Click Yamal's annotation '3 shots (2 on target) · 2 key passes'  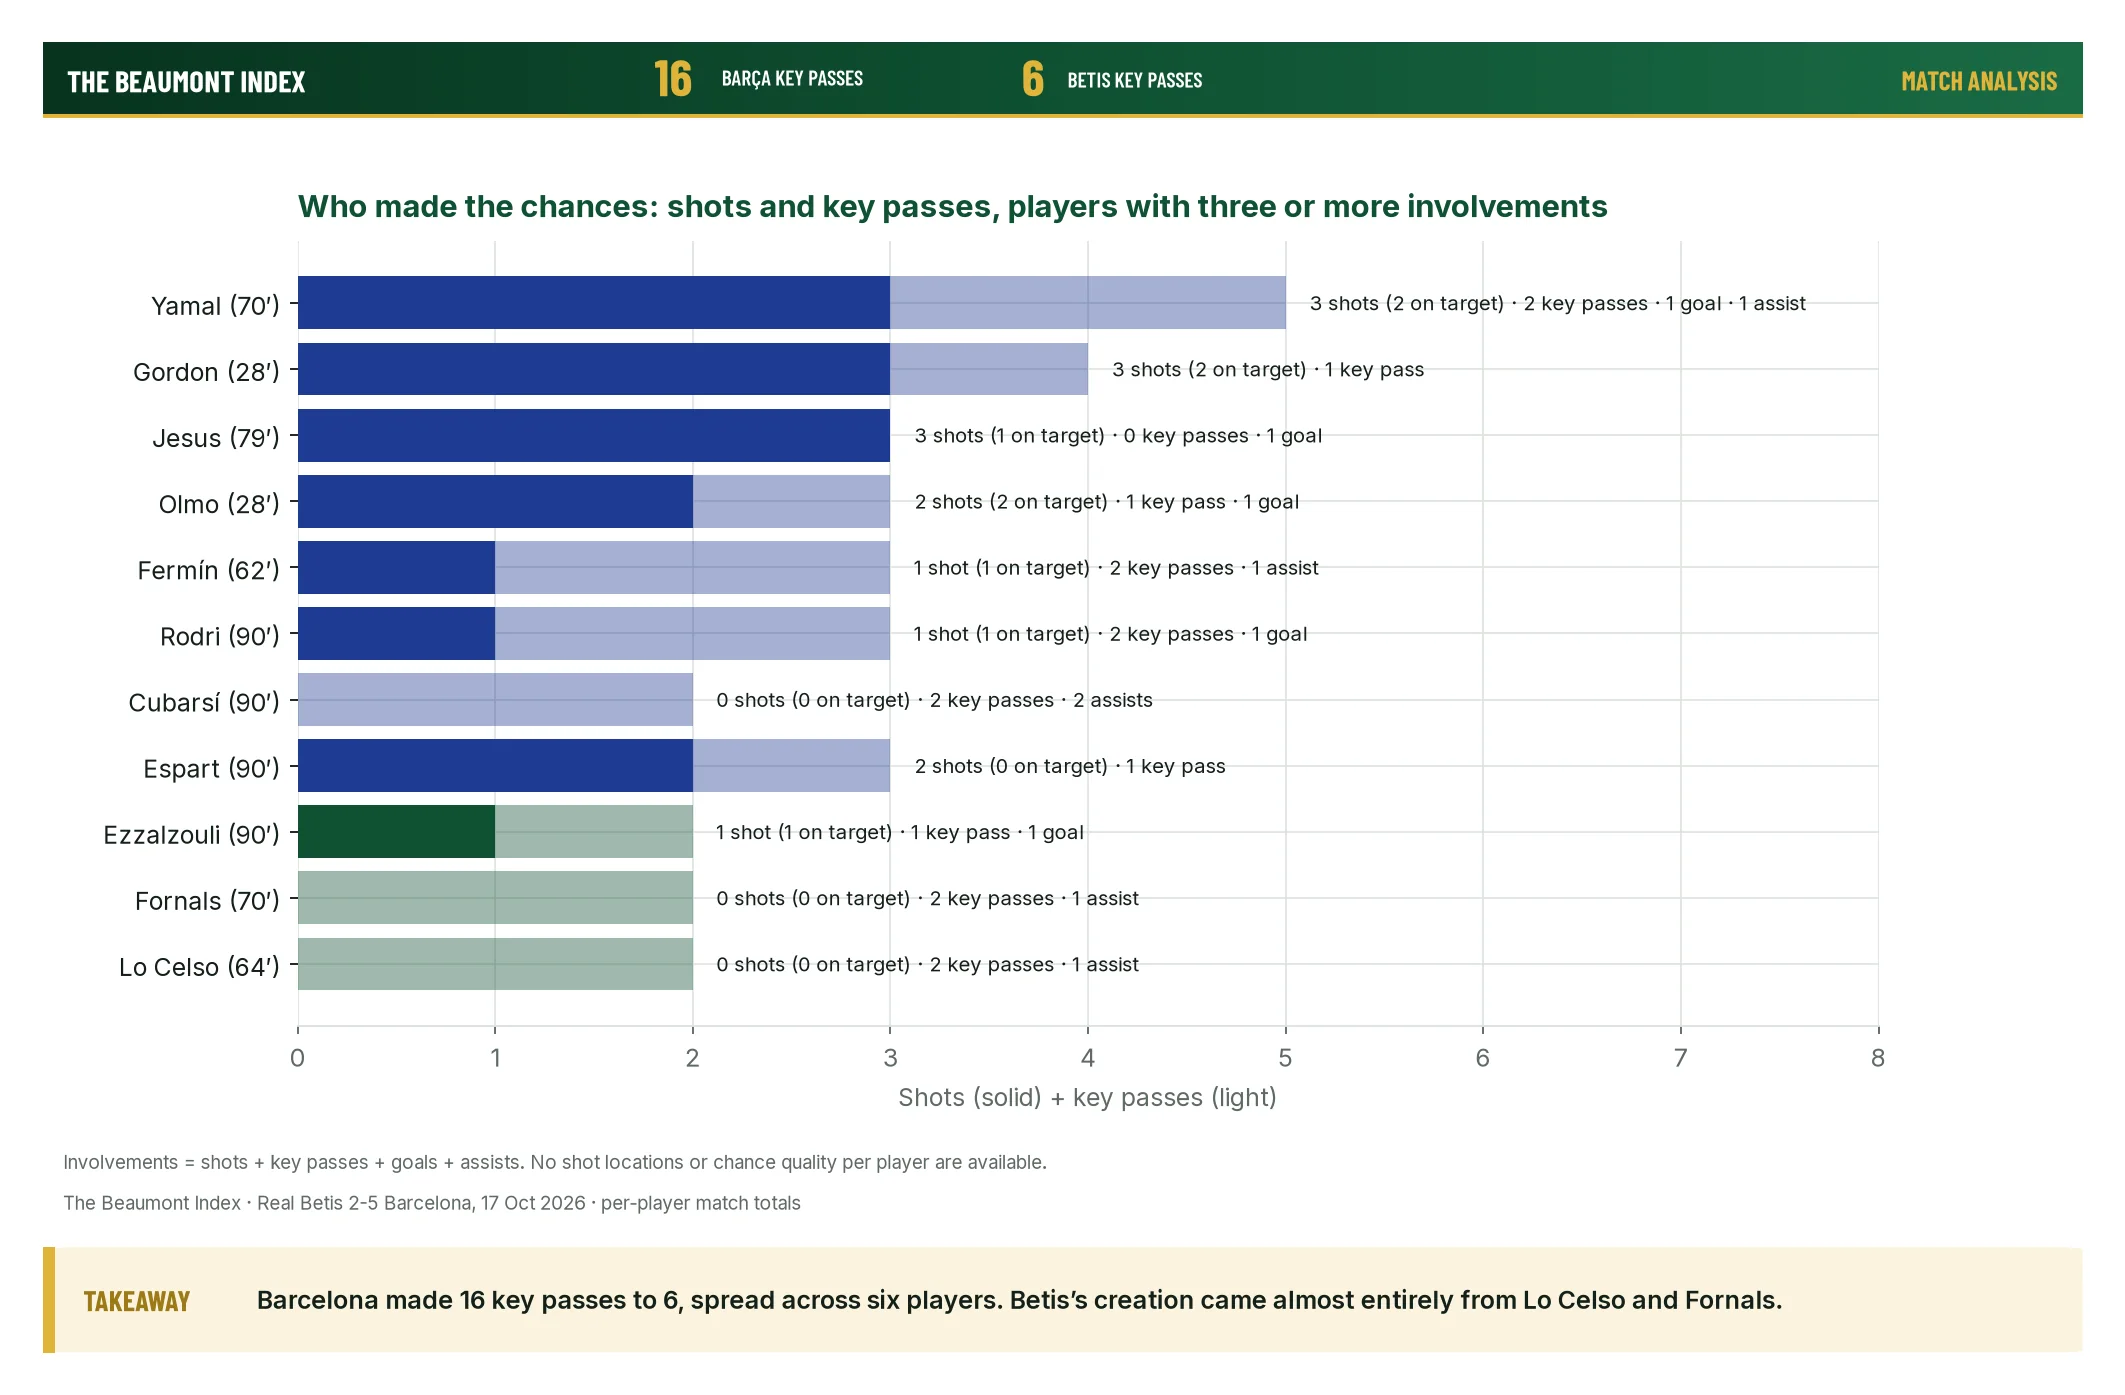1479,303
